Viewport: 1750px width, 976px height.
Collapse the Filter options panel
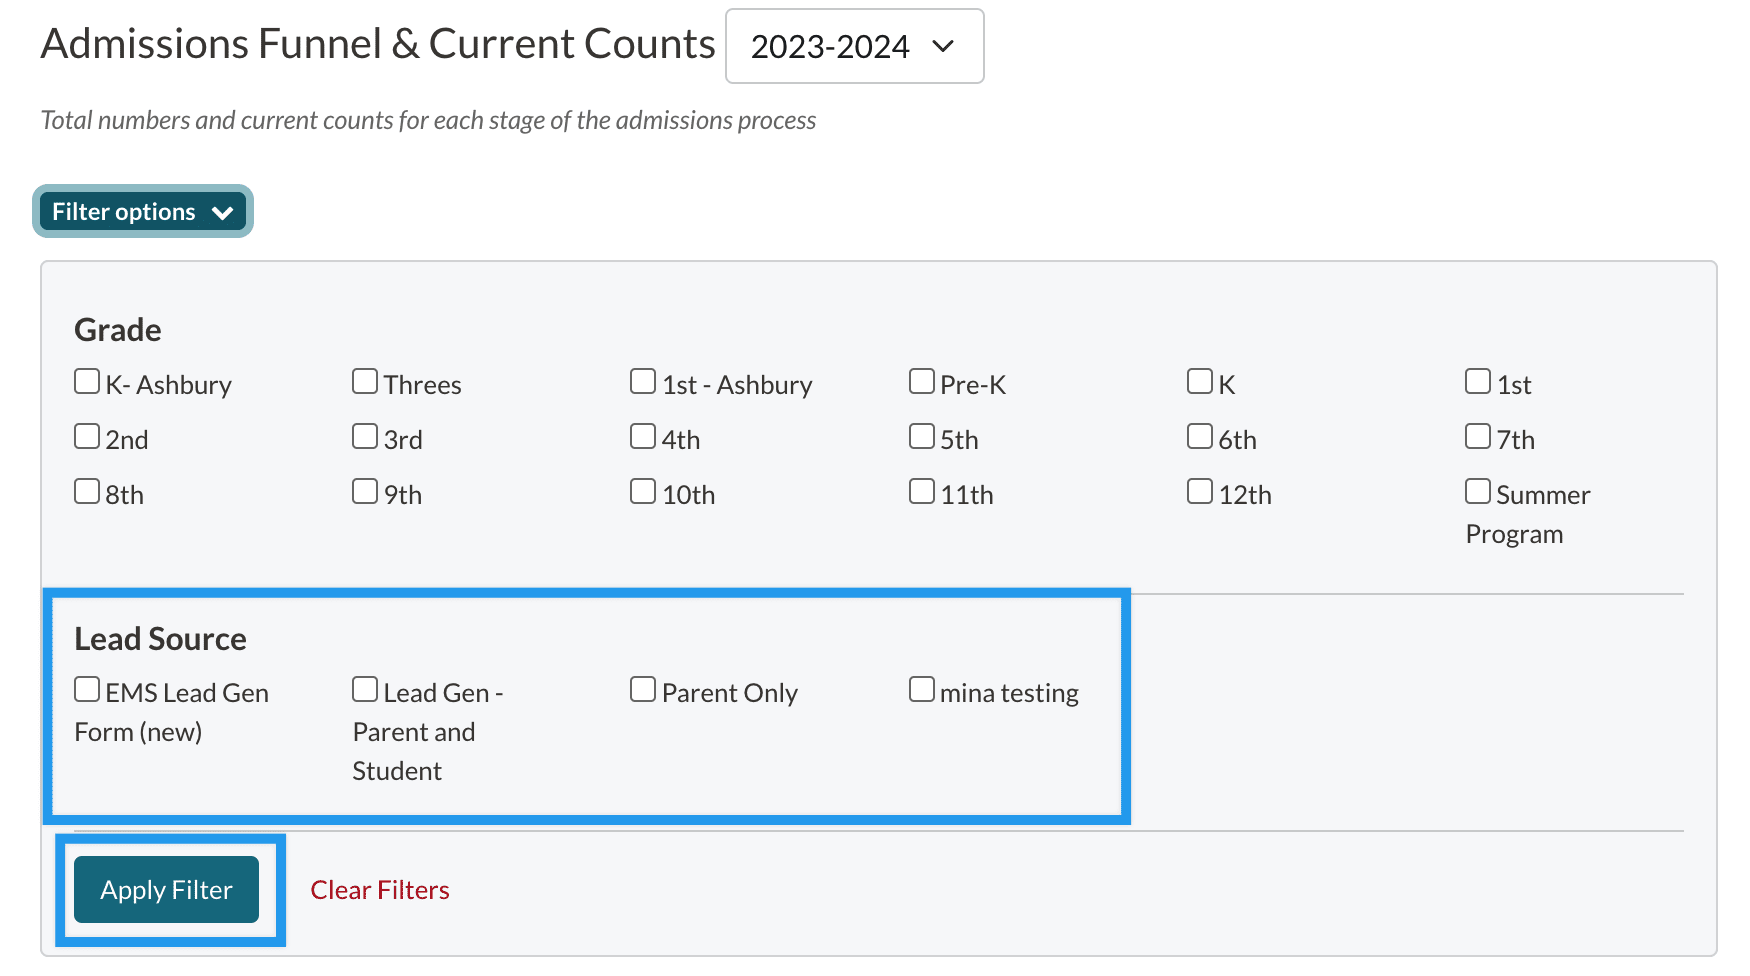point(142,211)
